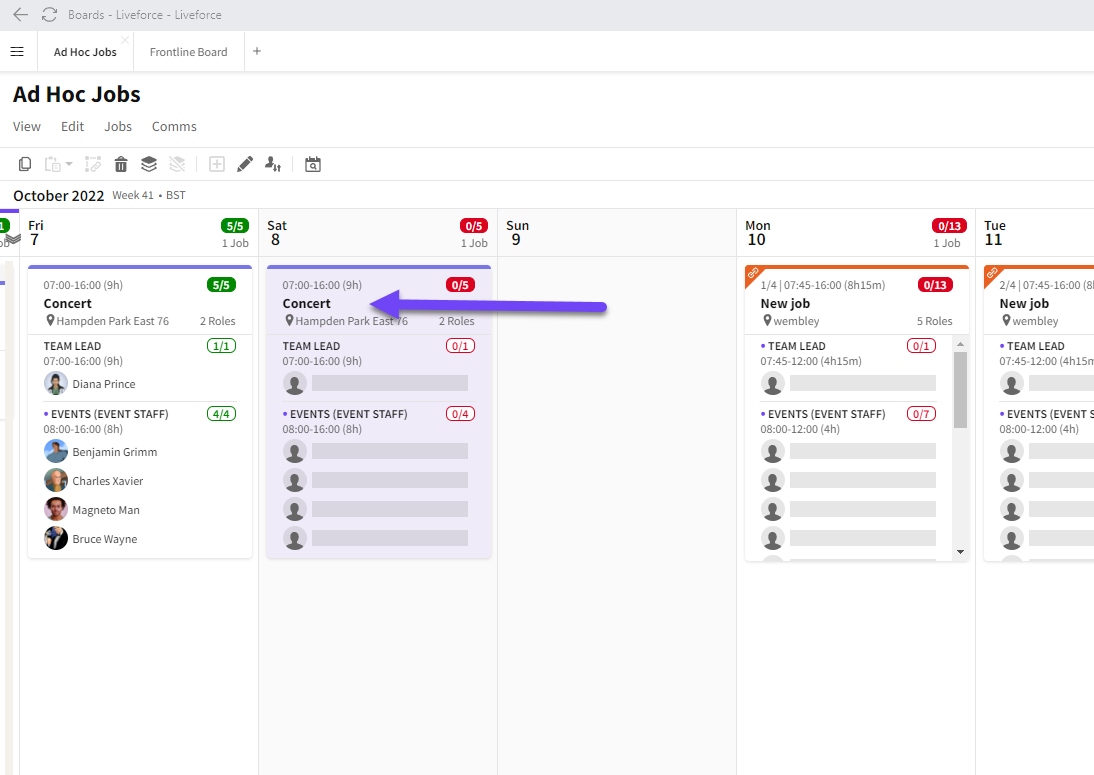
Task: Click Diana Prince's avatar photo
Action: [x=56, y=384]
